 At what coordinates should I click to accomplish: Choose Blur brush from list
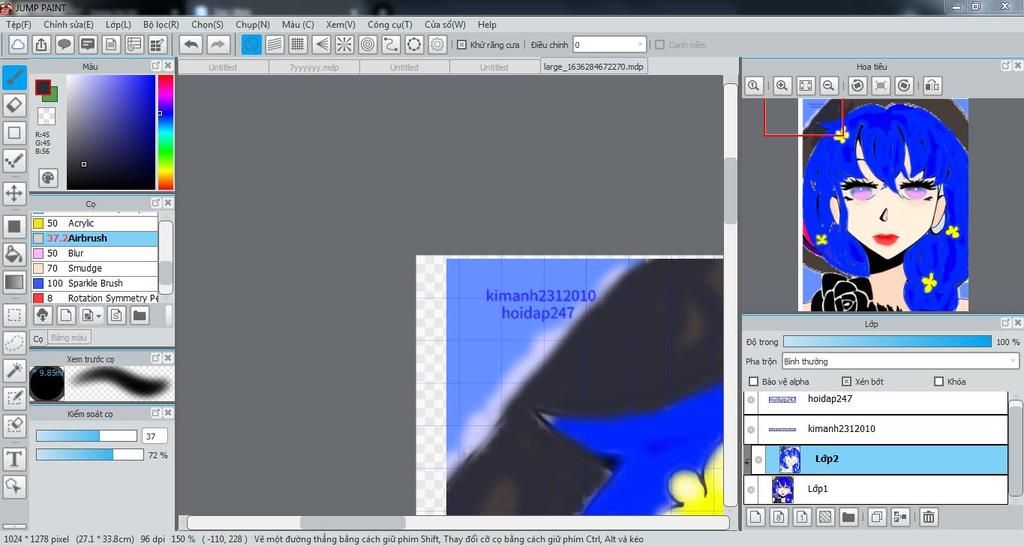point(95,253)
